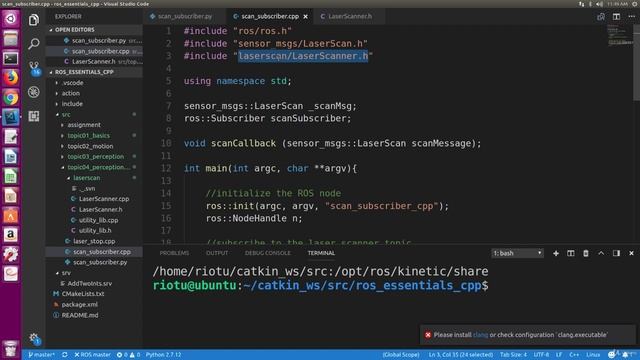640x360 pixels.
Task: Launch Google Chrome from Ubuntu dock
Action: coord(11,98)
